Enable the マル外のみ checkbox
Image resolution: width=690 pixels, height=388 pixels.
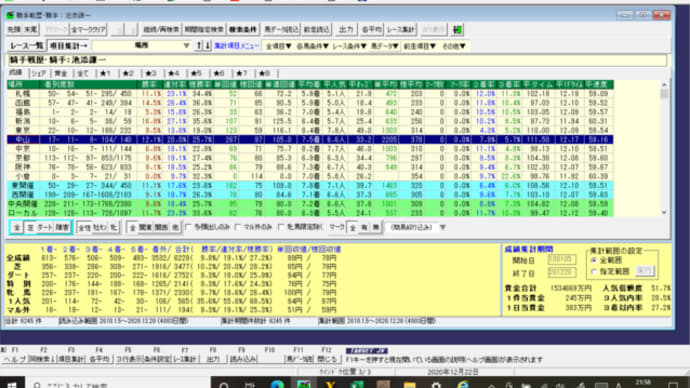(x=238, y=227)
